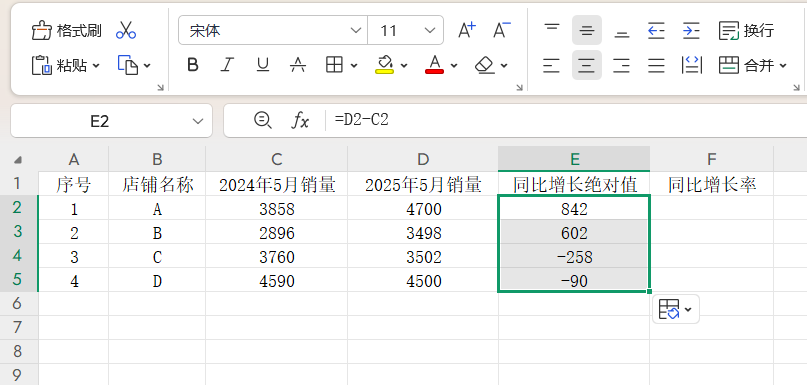Decrease font size with the A- icon

coord(502,30)
